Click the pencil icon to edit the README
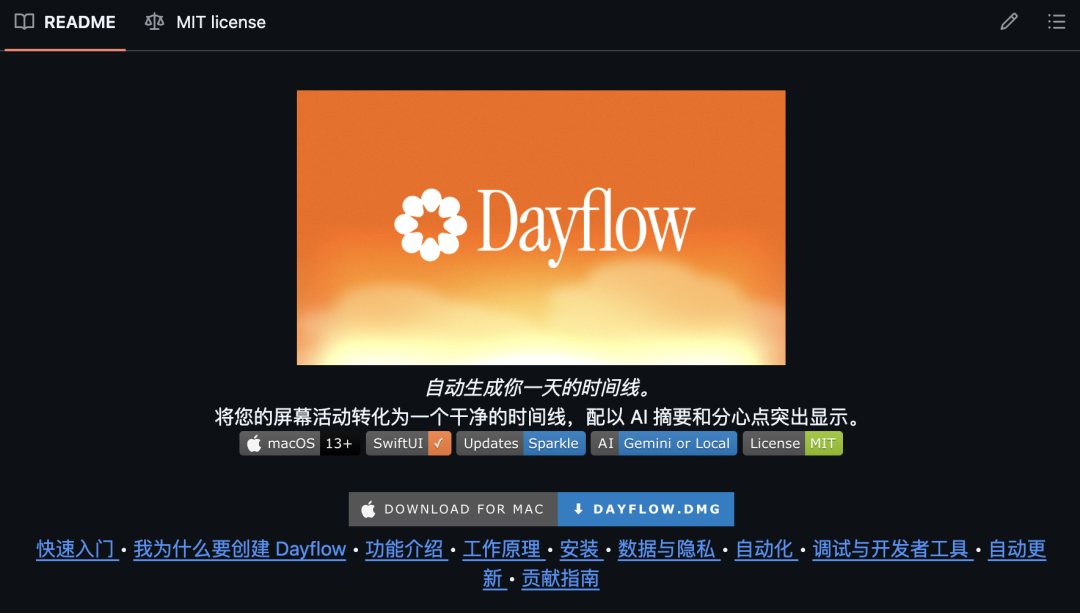1080x613 pixels. click(x=1009, y=21)
